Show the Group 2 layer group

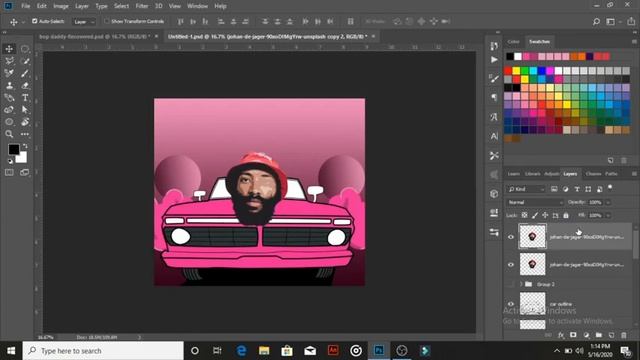(511, 284)
